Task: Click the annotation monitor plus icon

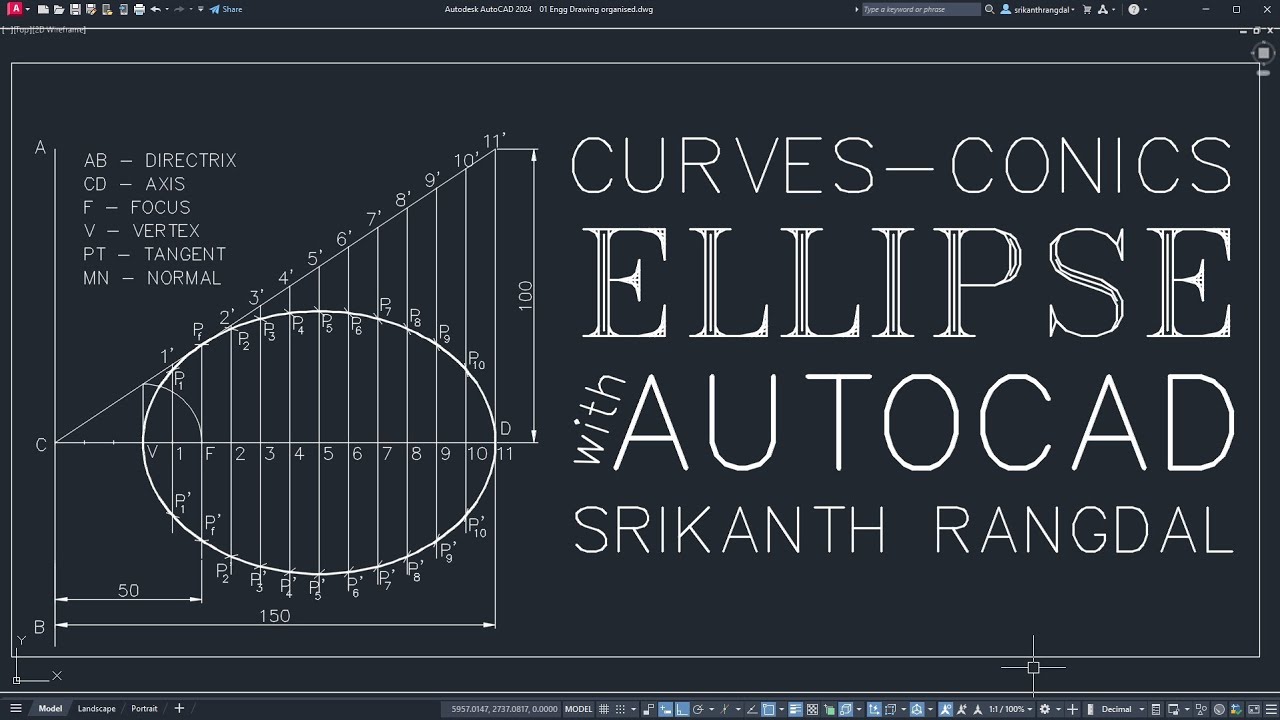Action: point(1072,709)
